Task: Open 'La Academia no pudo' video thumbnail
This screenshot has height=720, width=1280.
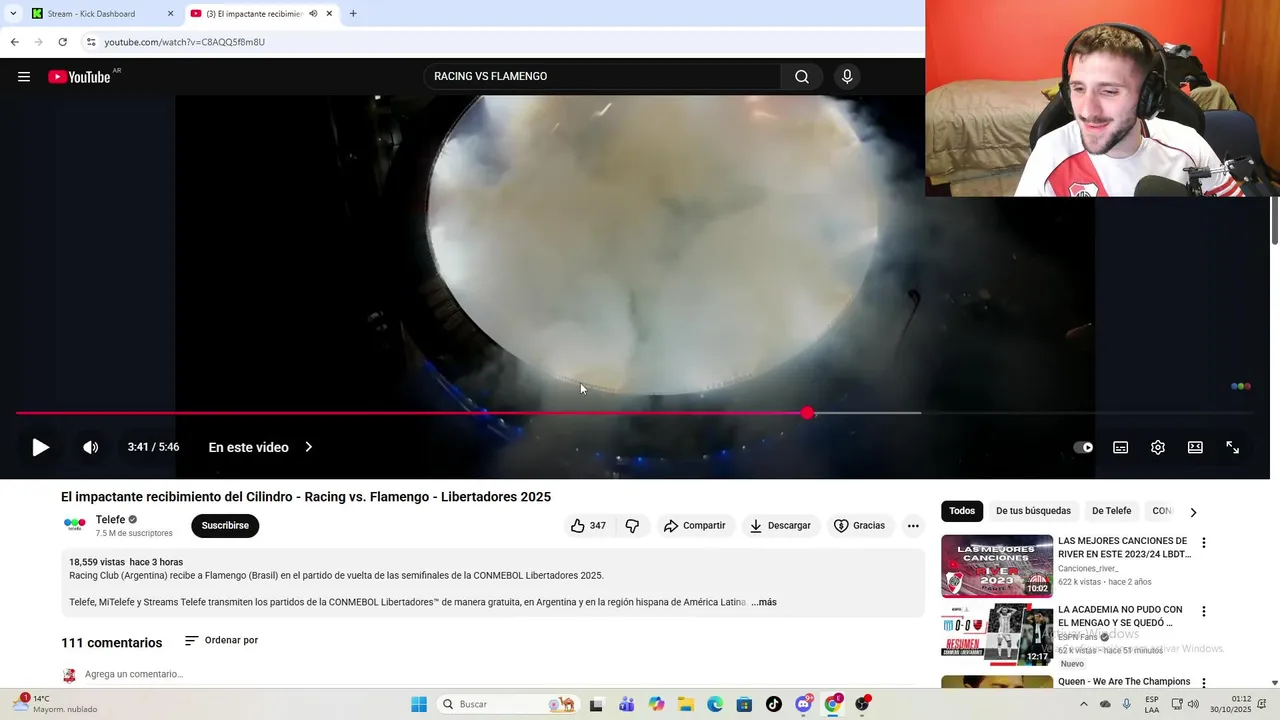Action: pyautogui.click(x=997, y=634)
